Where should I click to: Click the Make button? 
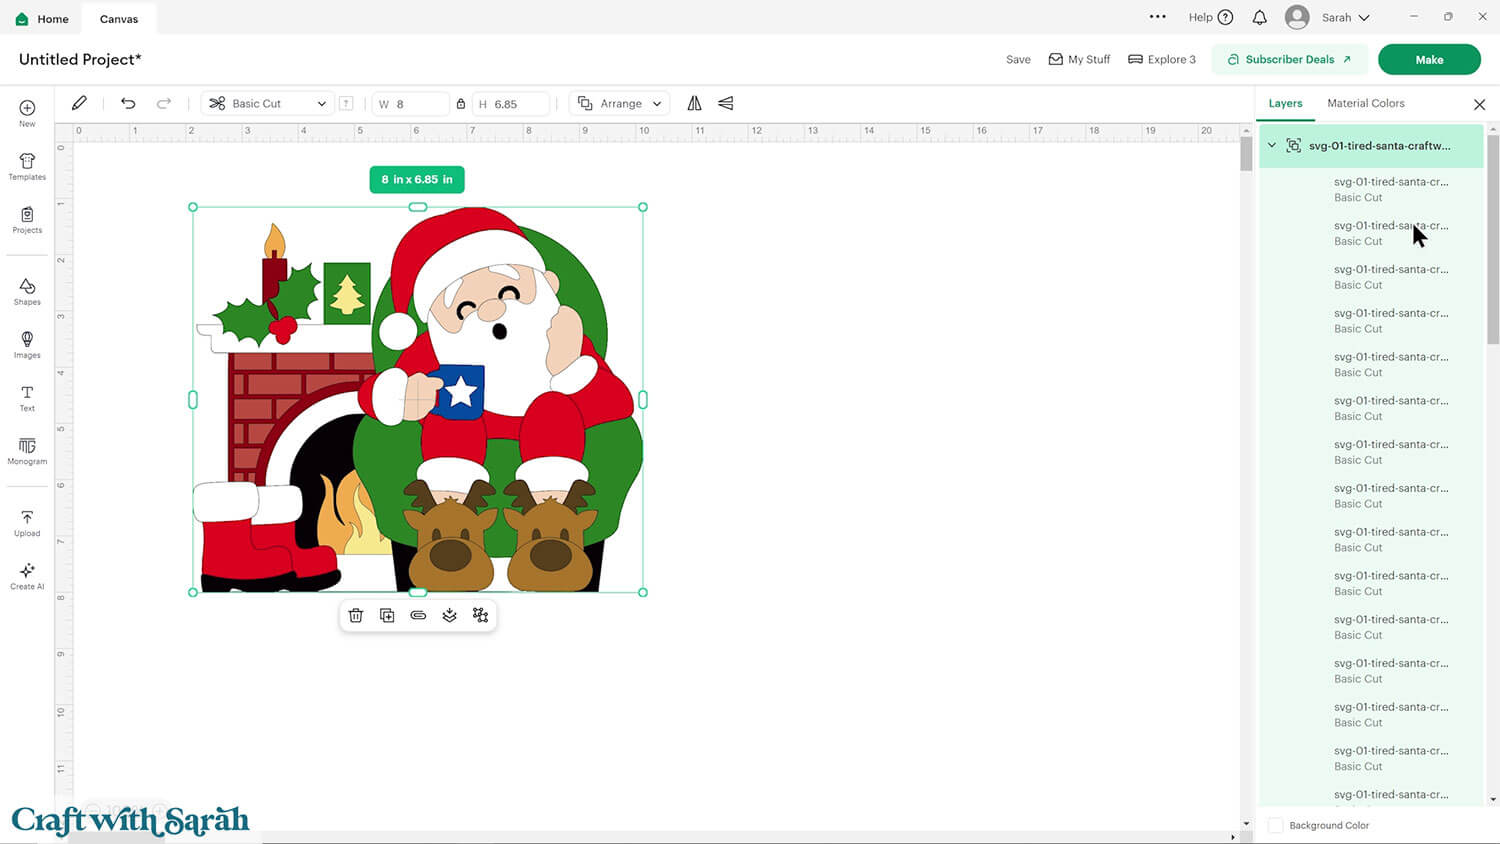pyautogui.click(x=1429, y=59)
